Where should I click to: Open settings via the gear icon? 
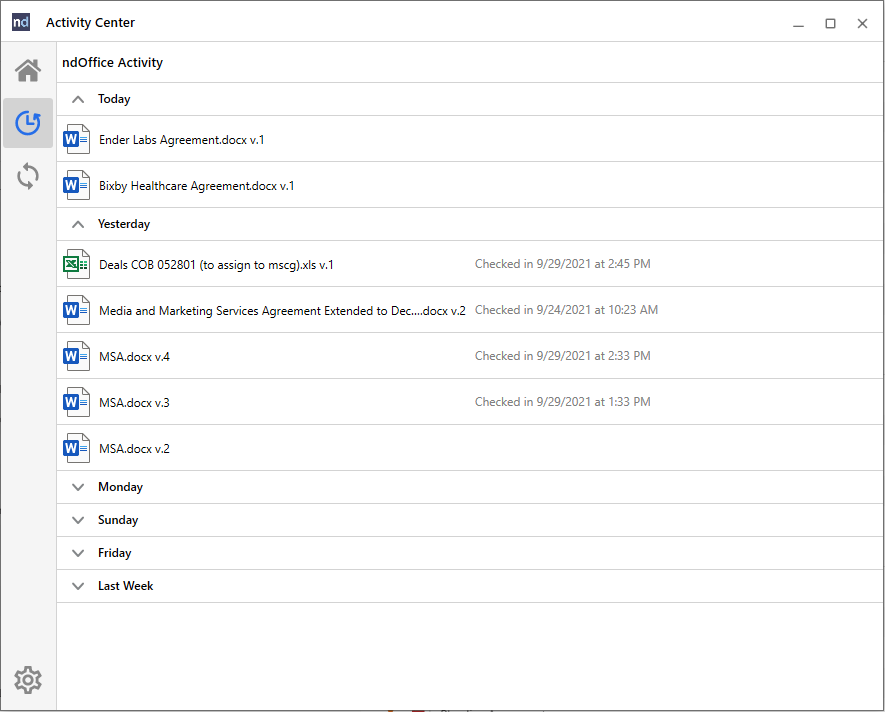pos(27,679)
